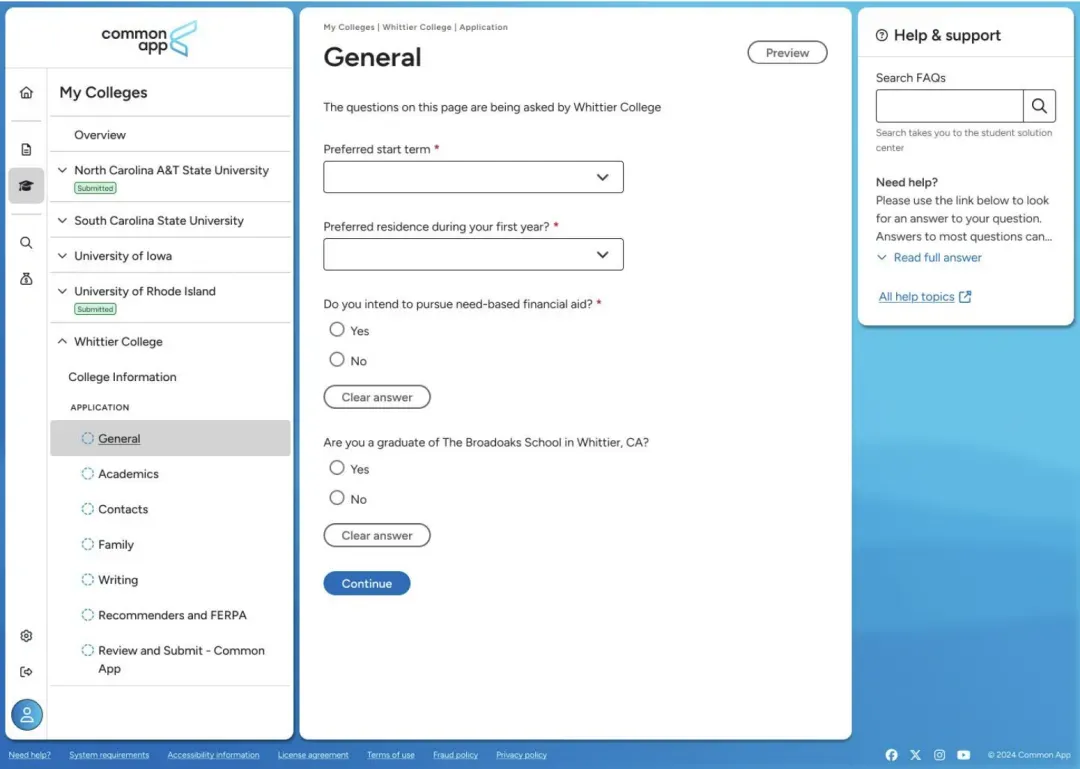This screenshot has height=769, width=1080.
Task: Click the Help & support question mark icon
Action: pos(882,35)
